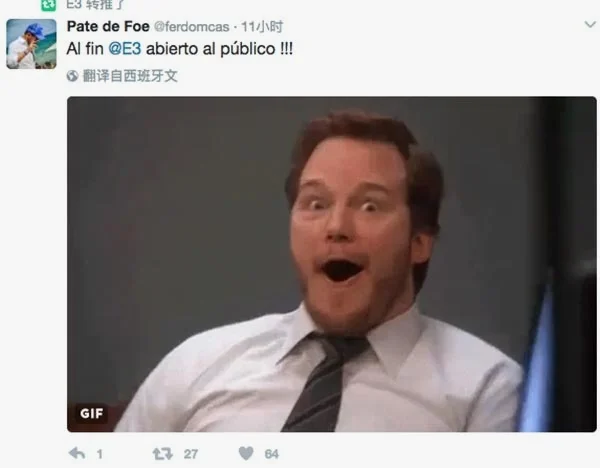Open the 11小时 timestamp link

point(262,27)
